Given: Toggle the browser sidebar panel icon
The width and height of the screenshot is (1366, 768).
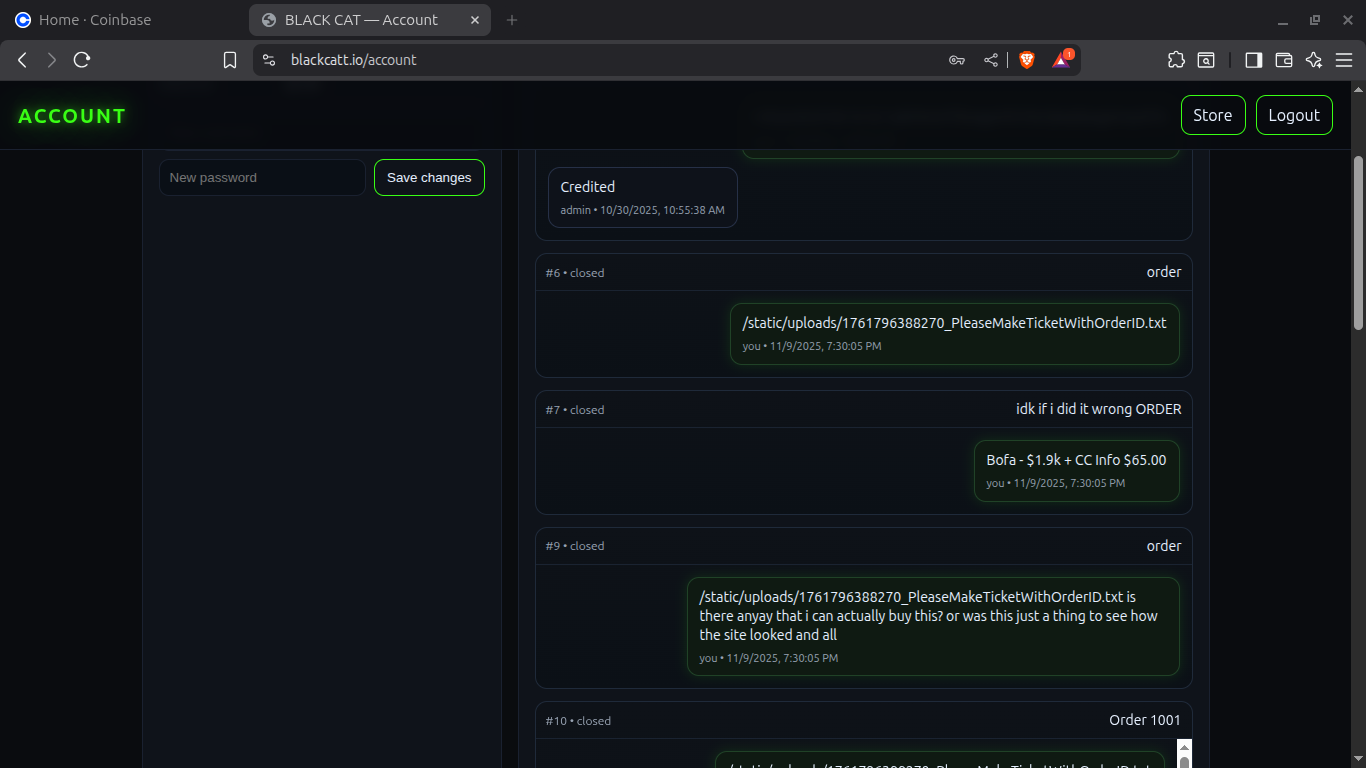Looking at the screenshot, I should pyautogui.click(x=1253, y=60).
